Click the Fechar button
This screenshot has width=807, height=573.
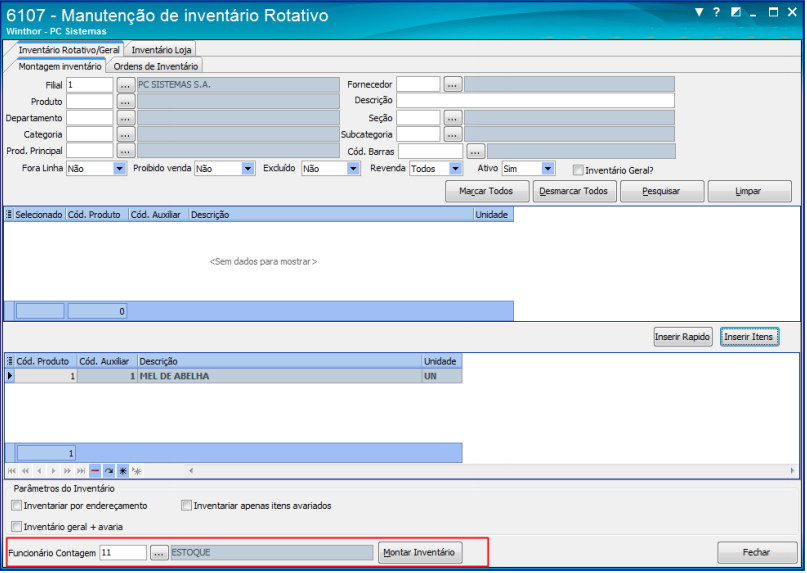point(757,552)
